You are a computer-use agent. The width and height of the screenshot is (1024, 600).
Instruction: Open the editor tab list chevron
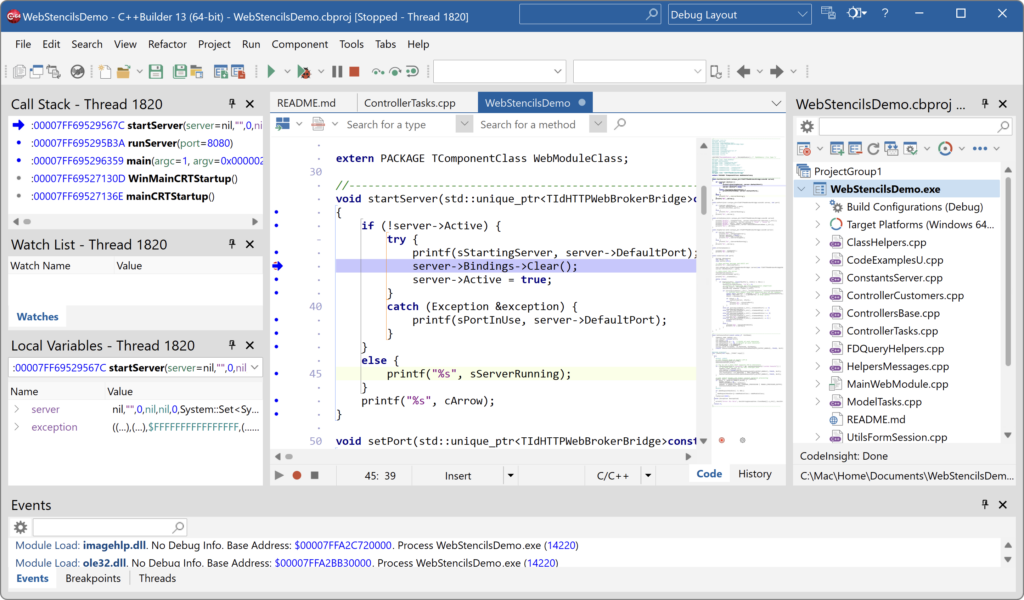[776, 103]
